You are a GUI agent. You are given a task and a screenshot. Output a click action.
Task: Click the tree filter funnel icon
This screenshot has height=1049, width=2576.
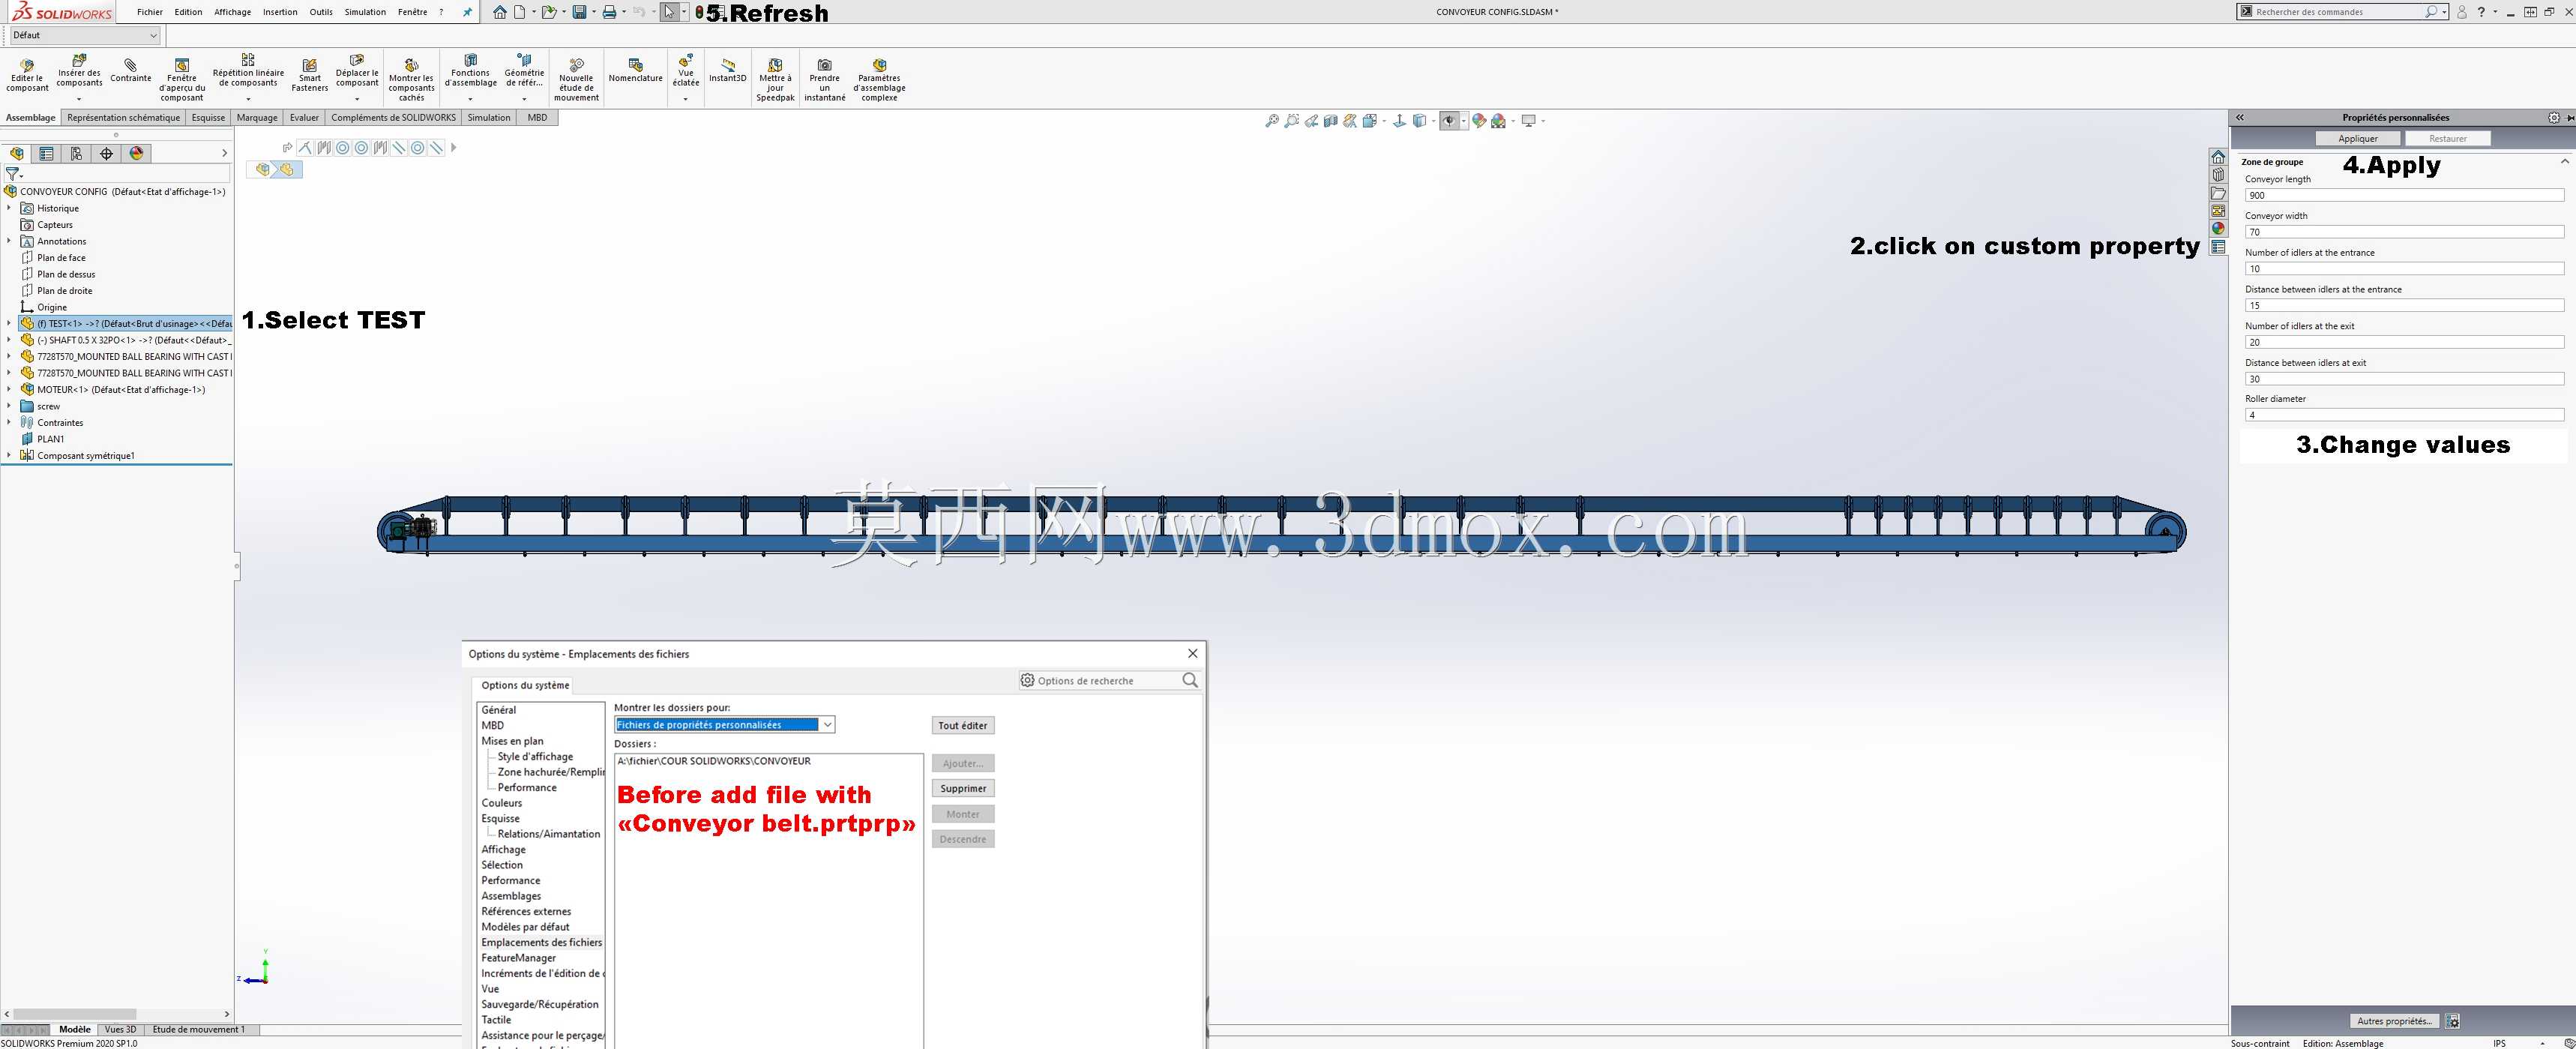click(13, 173)
